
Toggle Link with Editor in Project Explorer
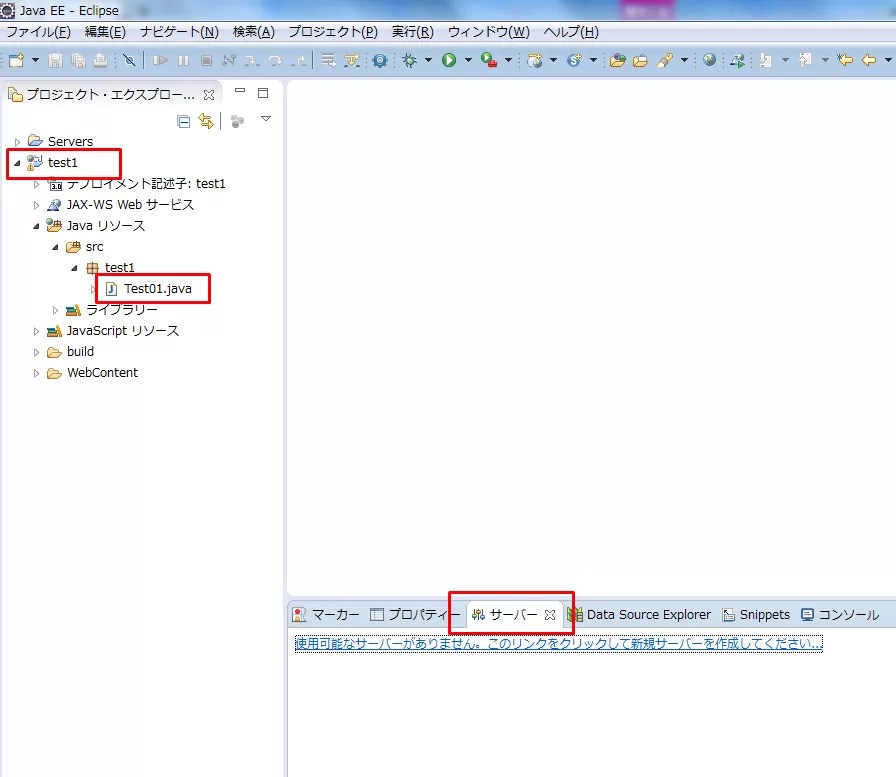207,119
